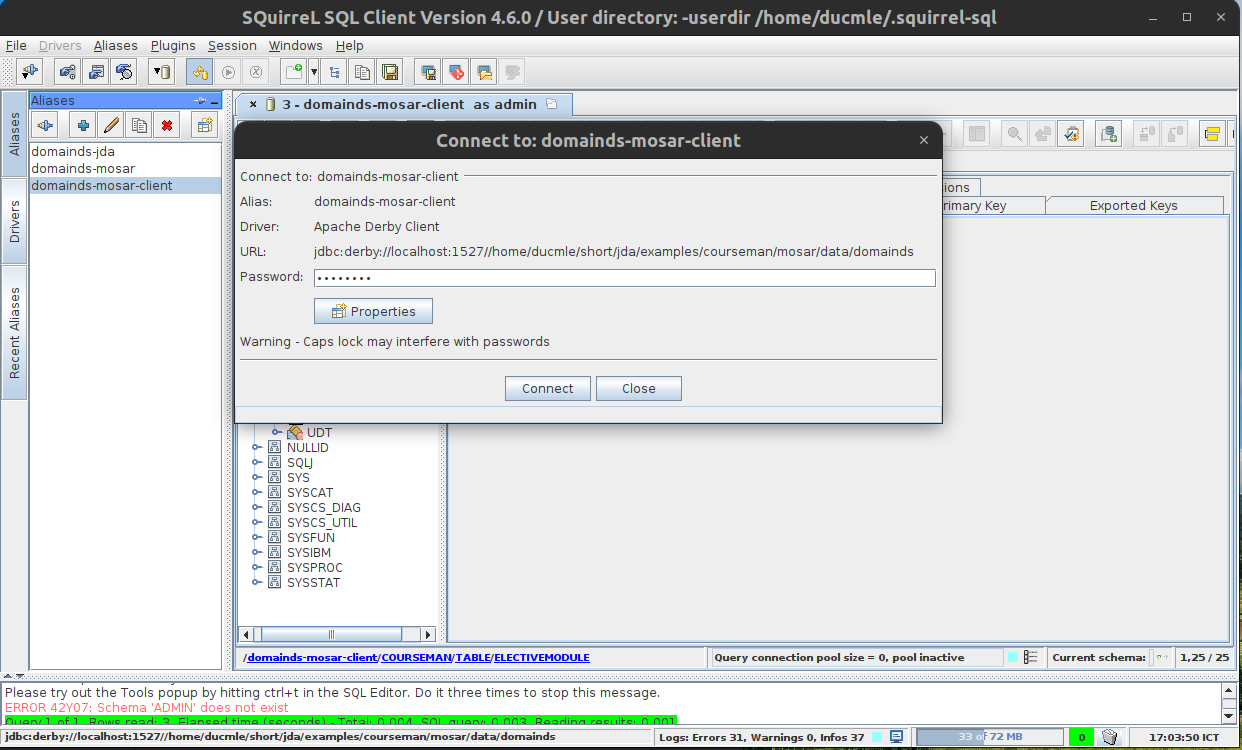
Task: Select the domainds-mosar-client alias
Action: click(x=125, y=186)
